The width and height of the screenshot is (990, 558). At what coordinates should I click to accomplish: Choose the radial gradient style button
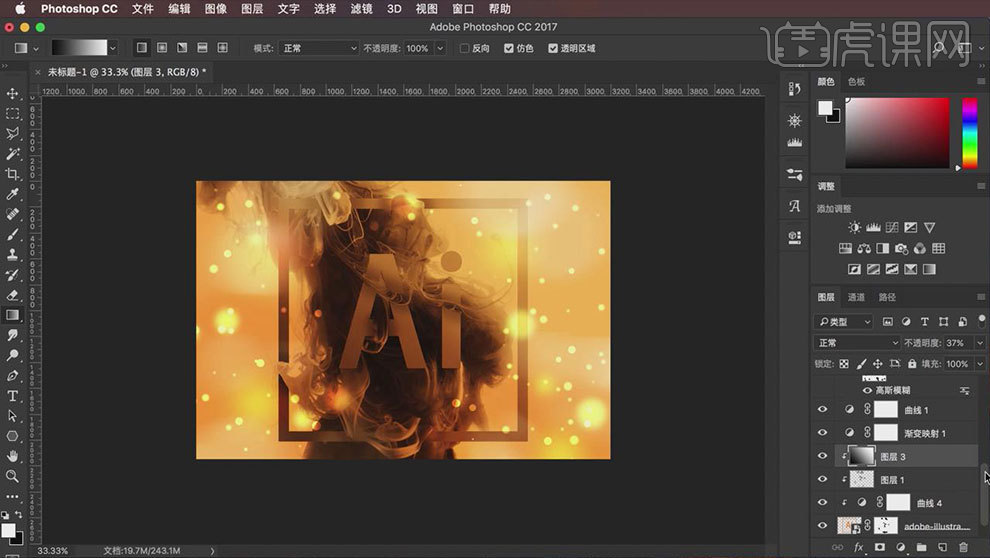[161, 48]
